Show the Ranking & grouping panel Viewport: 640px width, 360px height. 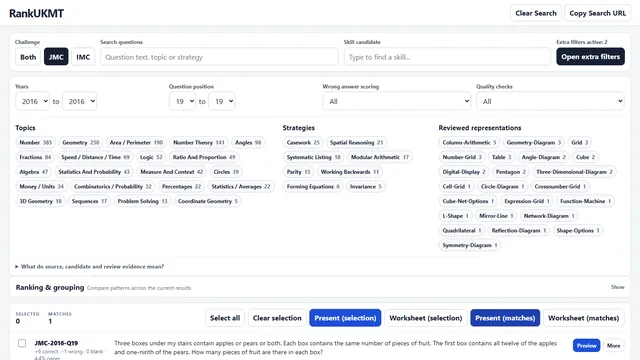point(618,287)
